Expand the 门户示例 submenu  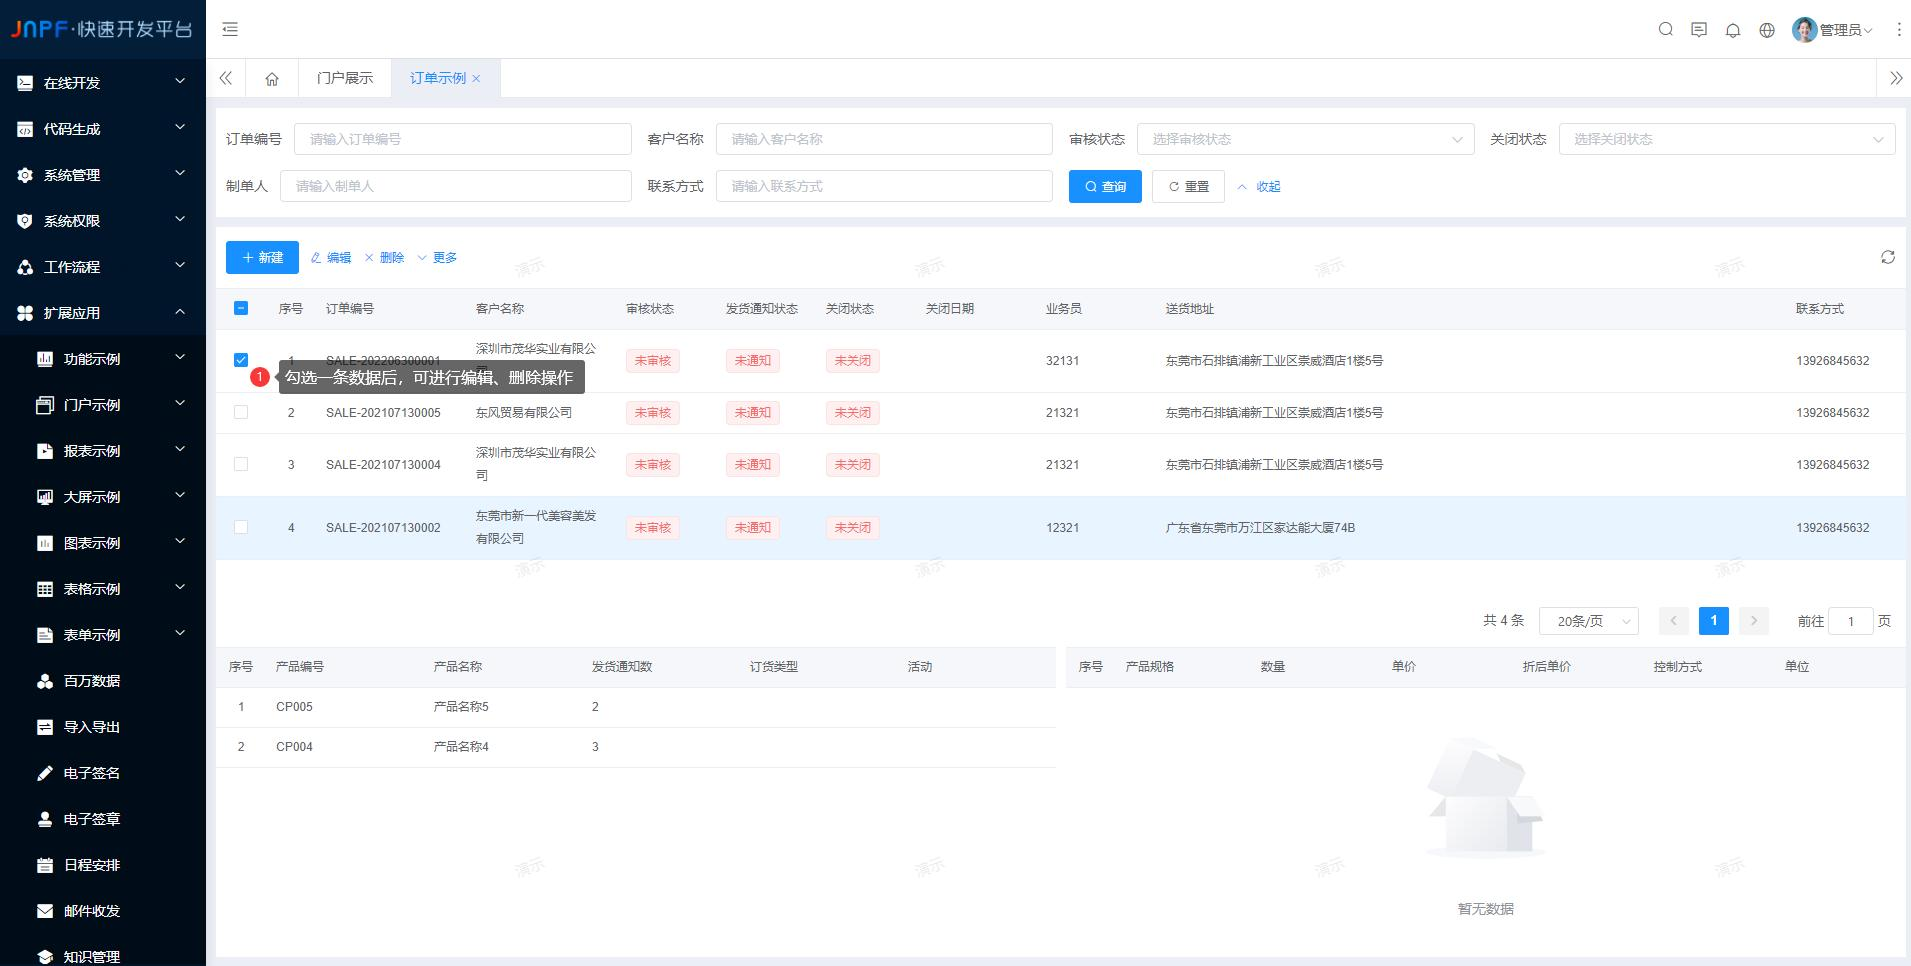click(x=103, y=405)
